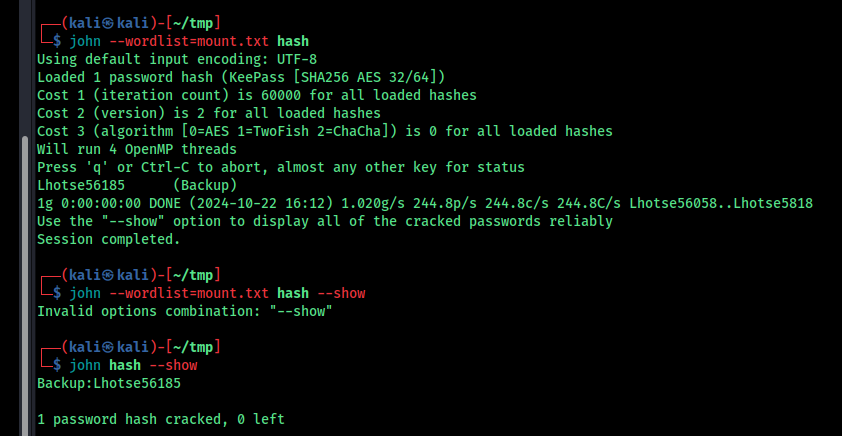Click the dollar sign of the first prompt
The height and width of the screenshot is (436, 842).
(57, 41)
